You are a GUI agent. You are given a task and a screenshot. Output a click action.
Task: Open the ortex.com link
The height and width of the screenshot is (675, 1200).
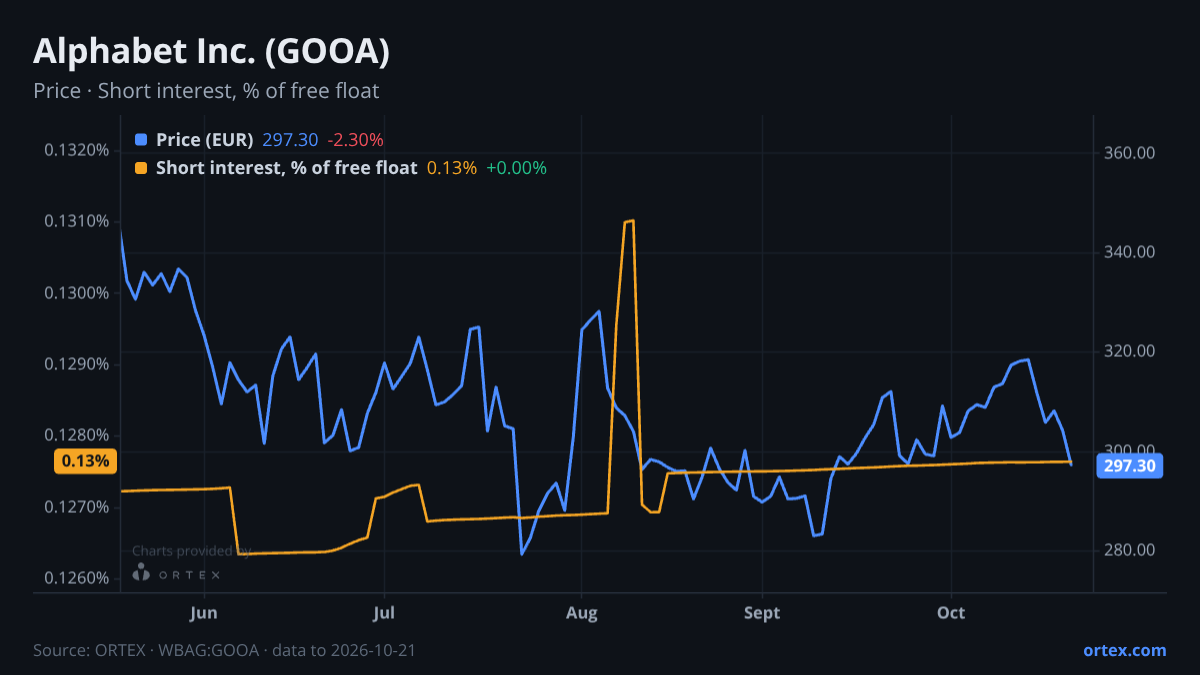pos(1125,650)
